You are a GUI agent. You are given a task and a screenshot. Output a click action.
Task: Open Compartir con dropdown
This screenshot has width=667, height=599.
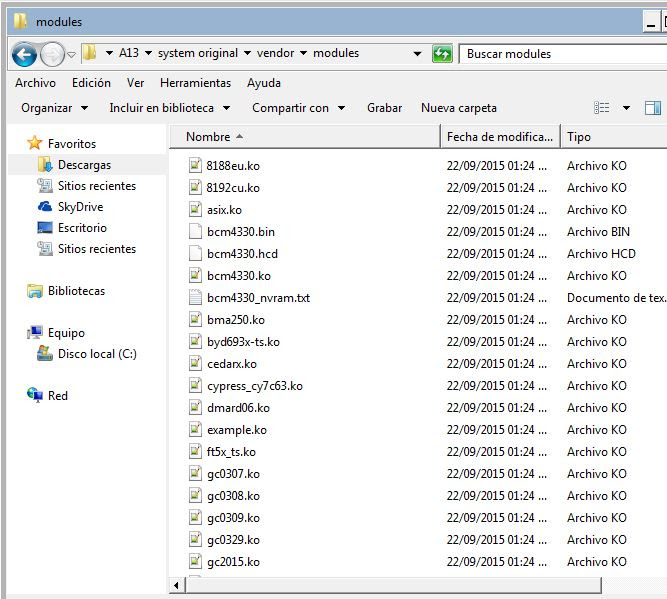tap(298, 108)
